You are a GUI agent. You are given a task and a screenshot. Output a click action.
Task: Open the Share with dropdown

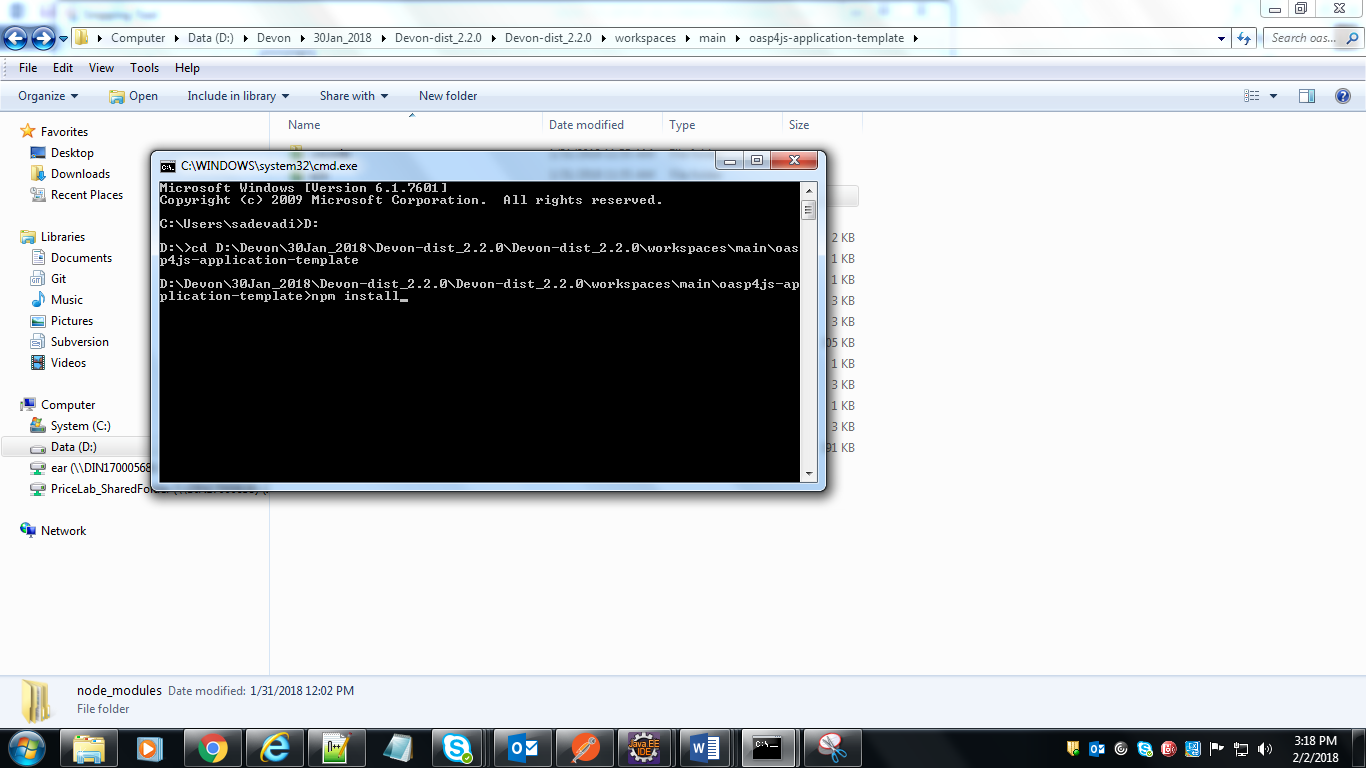coord(354,96)
